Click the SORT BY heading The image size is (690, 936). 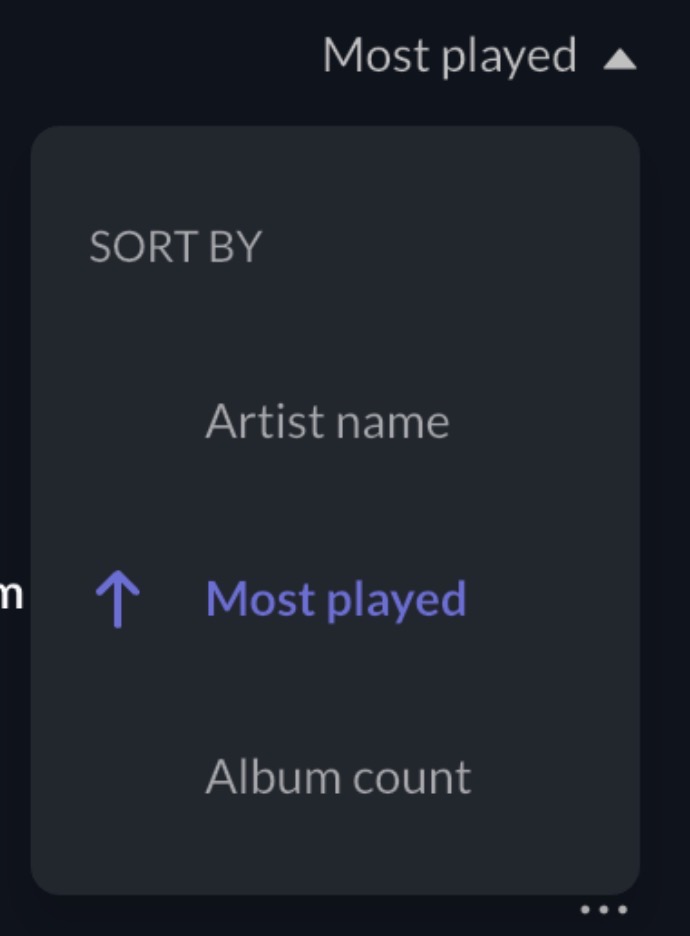[175, 247]
